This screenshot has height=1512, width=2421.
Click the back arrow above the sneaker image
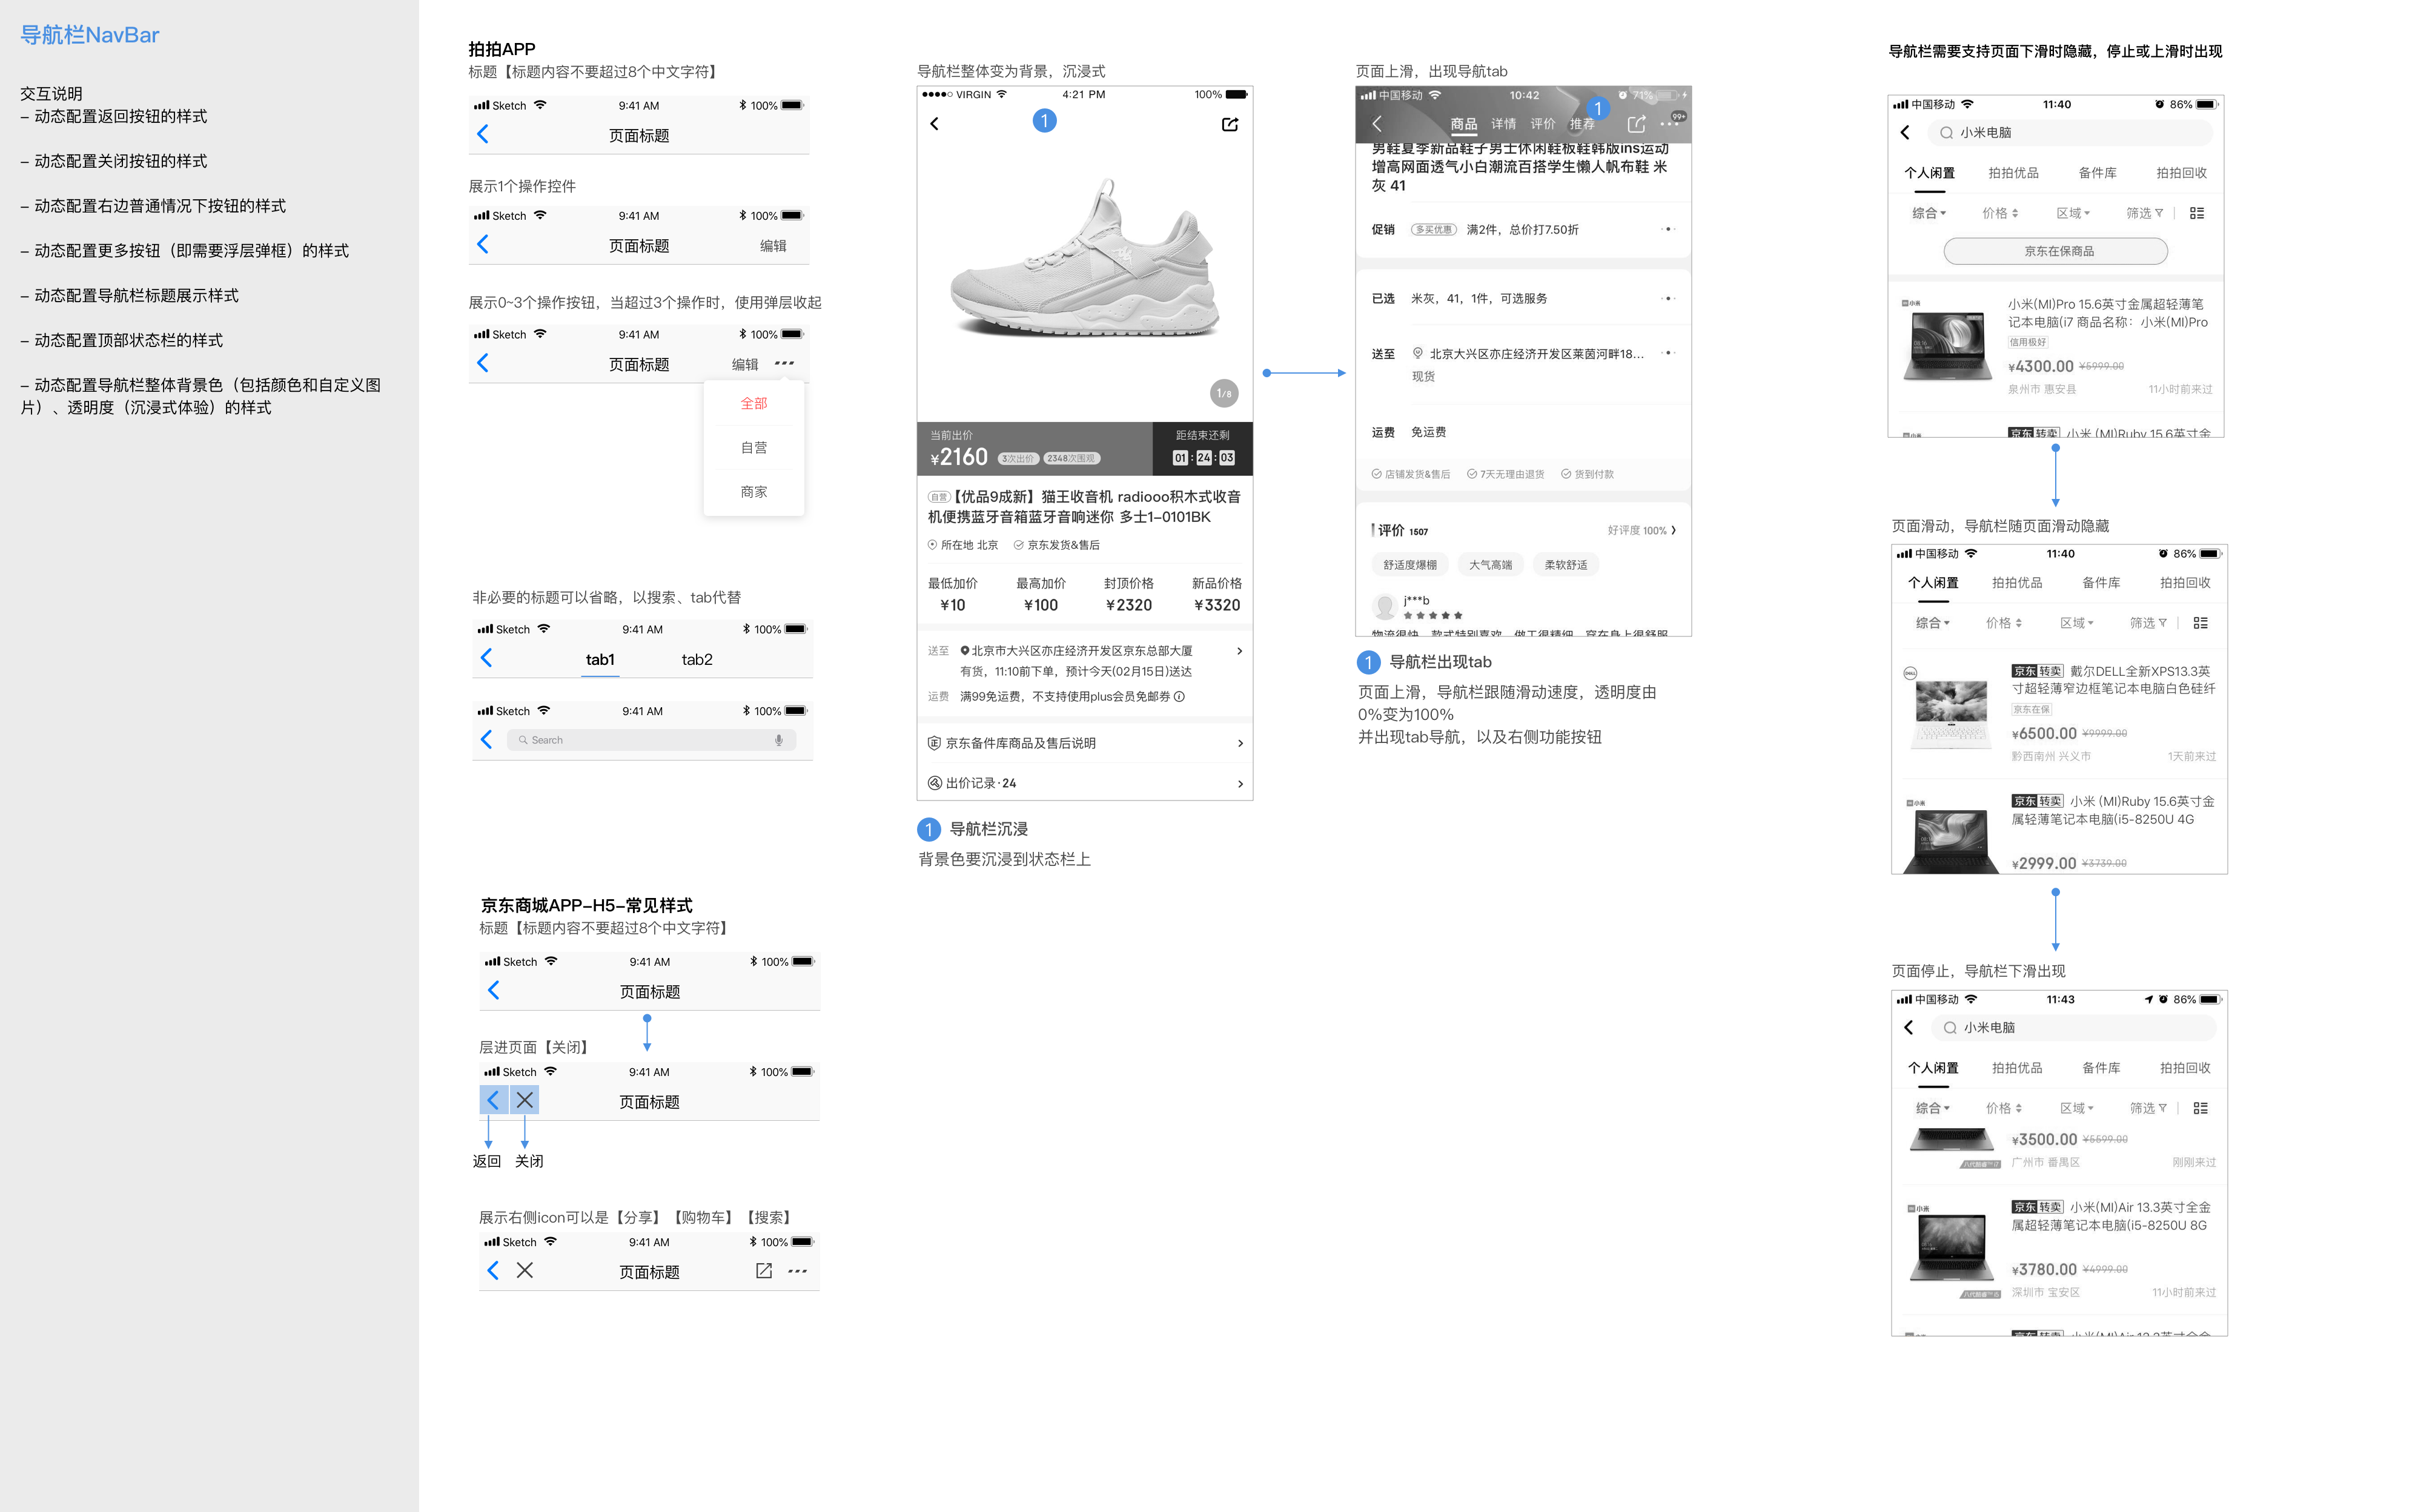[x=935, y=124]
